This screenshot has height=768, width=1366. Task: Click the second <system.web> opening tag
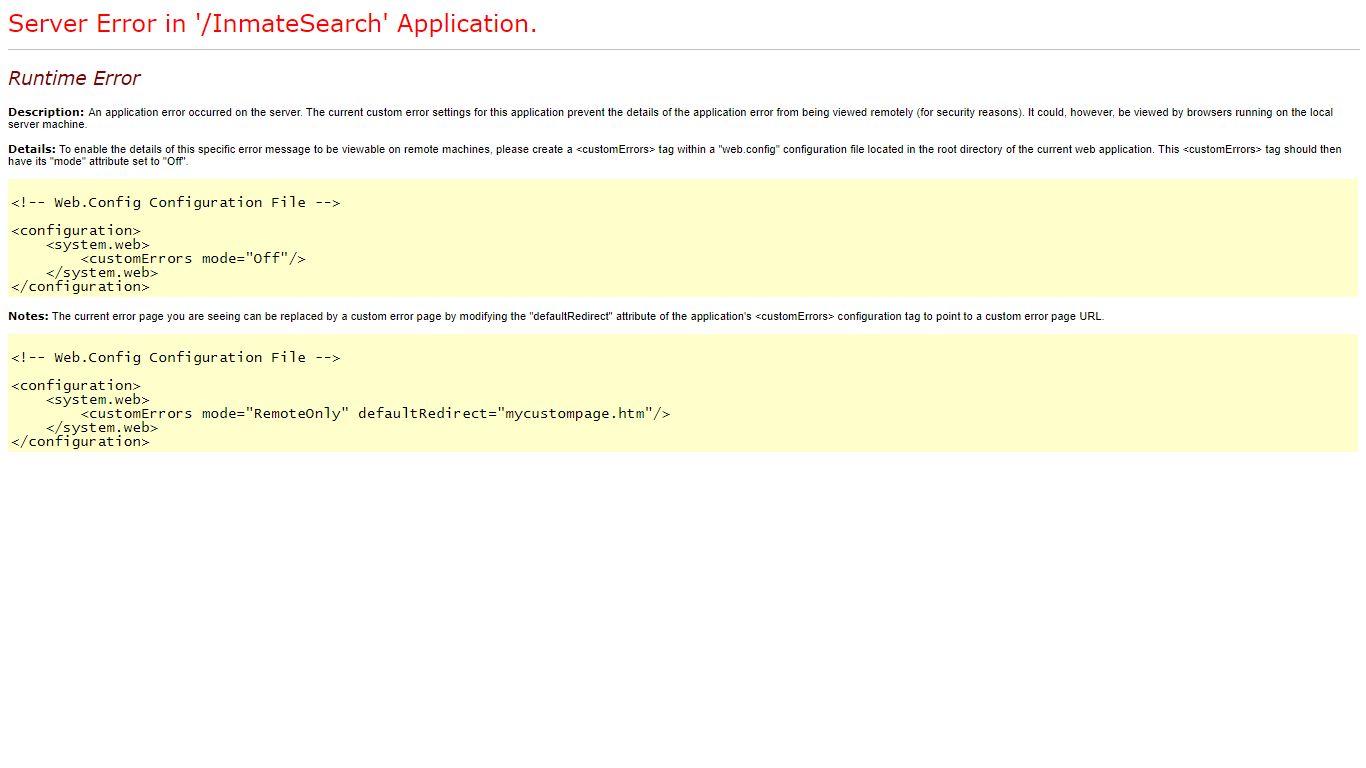(98, 399)
